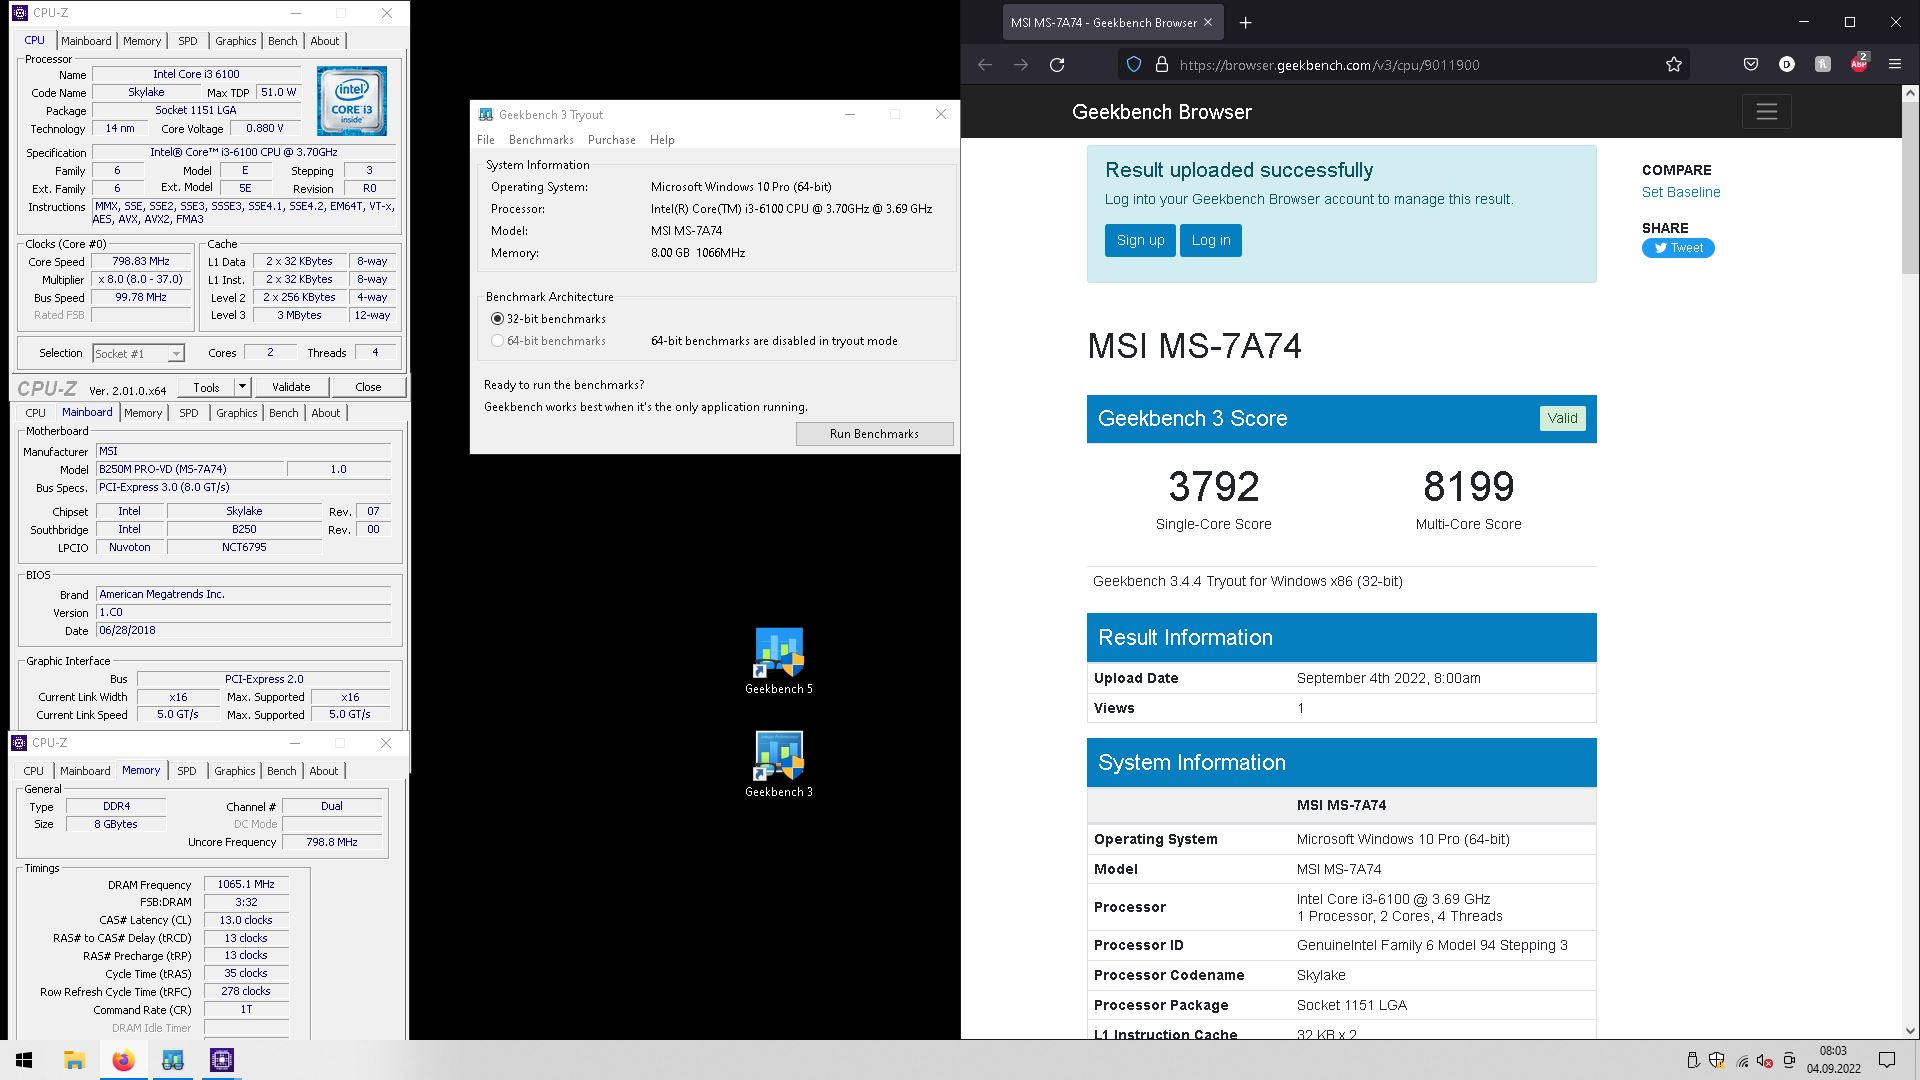Open the Purchase menu in Geekbench

point(611,140)
